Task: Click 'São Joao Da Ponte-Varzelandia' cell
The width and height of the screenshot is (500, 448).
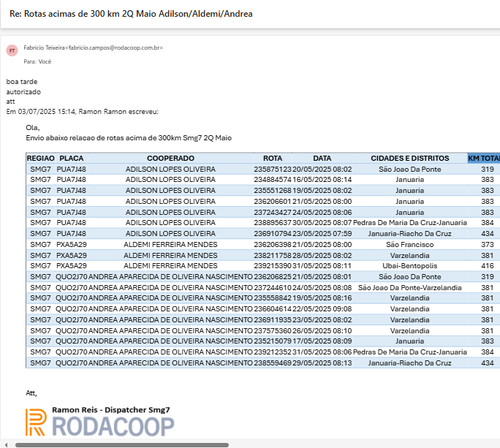Action: tap(410, 288)
